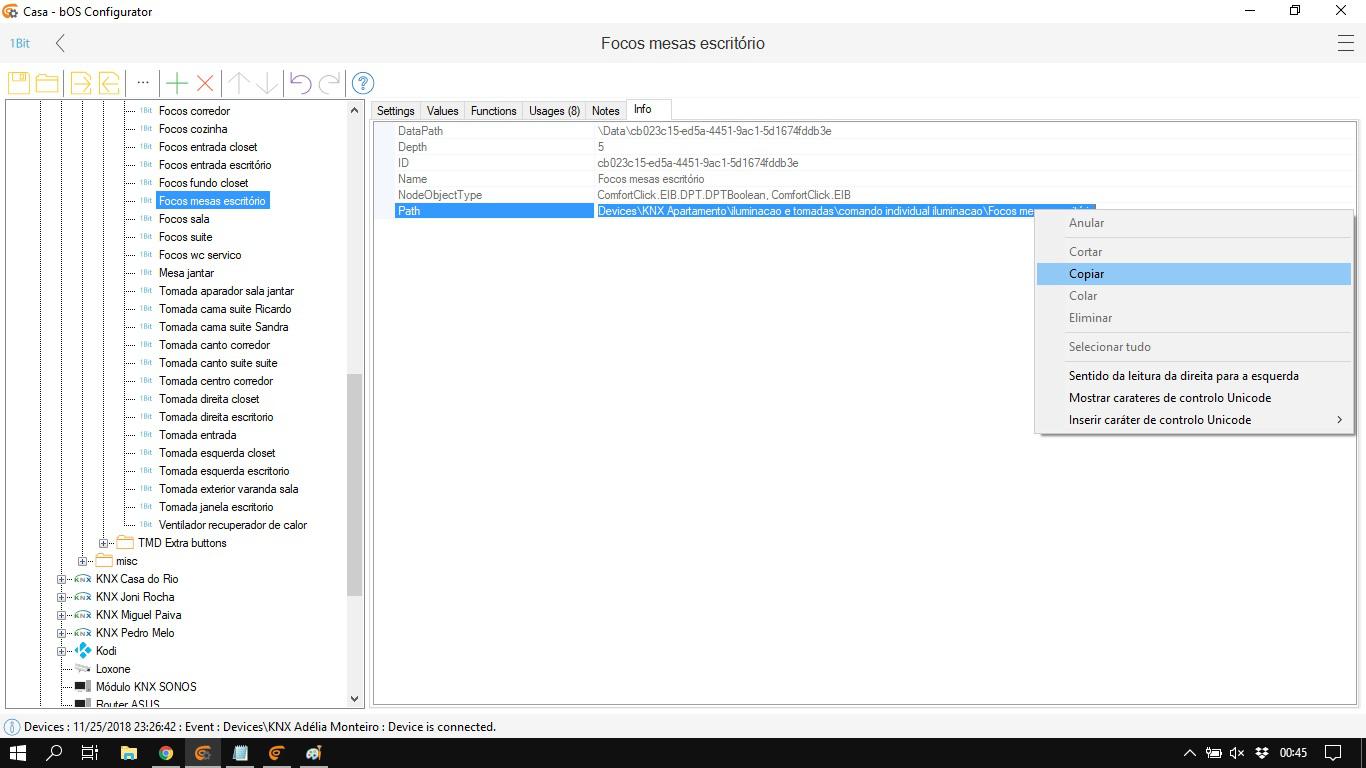Choose Selecionar tudo in the context menu

pyautogui.click(x=1109, y=347)
